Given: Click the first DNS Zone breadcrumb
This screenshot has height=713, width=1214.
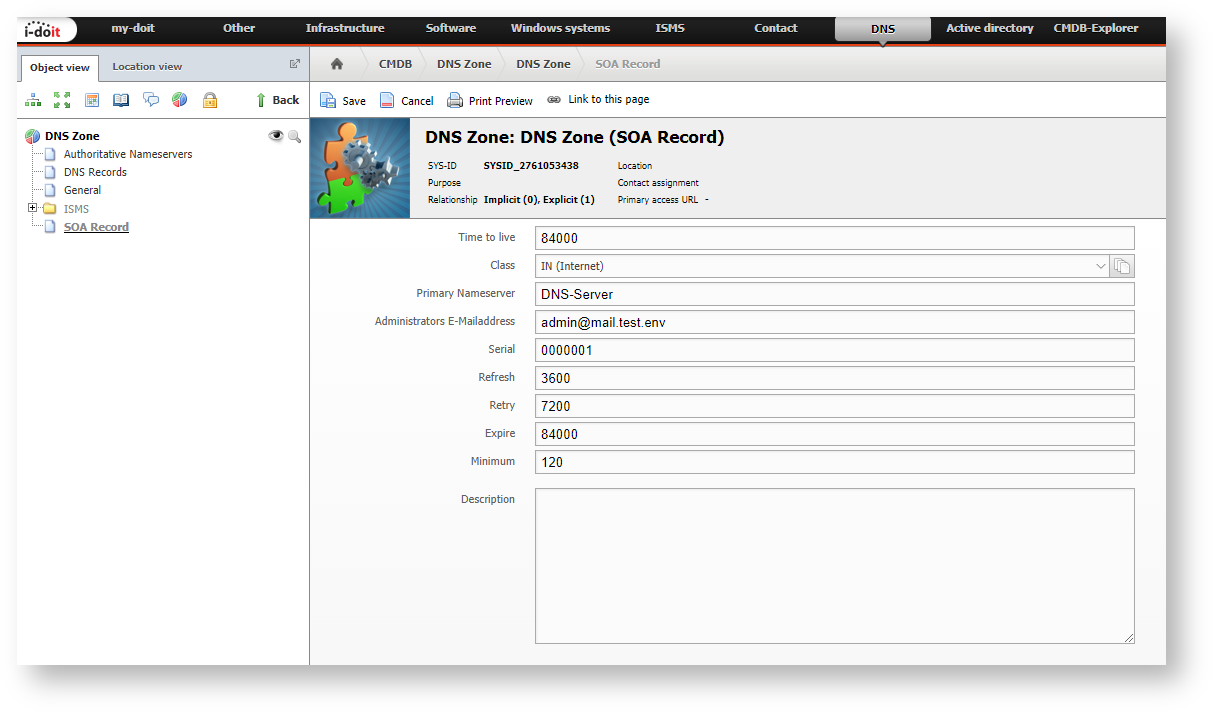Looking at the screenshot, I should click(464, 64).
